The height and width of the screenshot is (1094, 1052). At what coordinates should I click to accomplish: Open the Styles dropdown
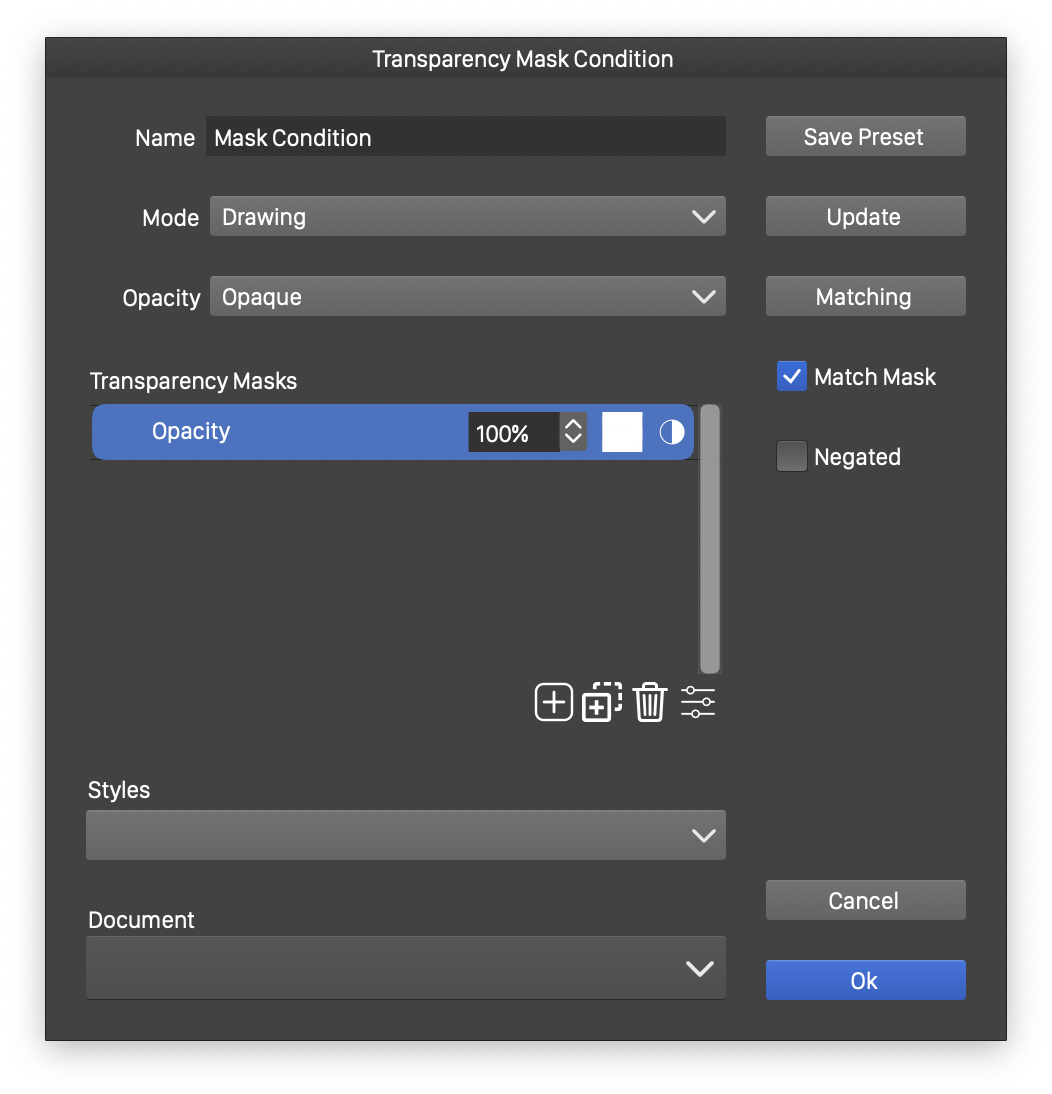coord(405,835)
